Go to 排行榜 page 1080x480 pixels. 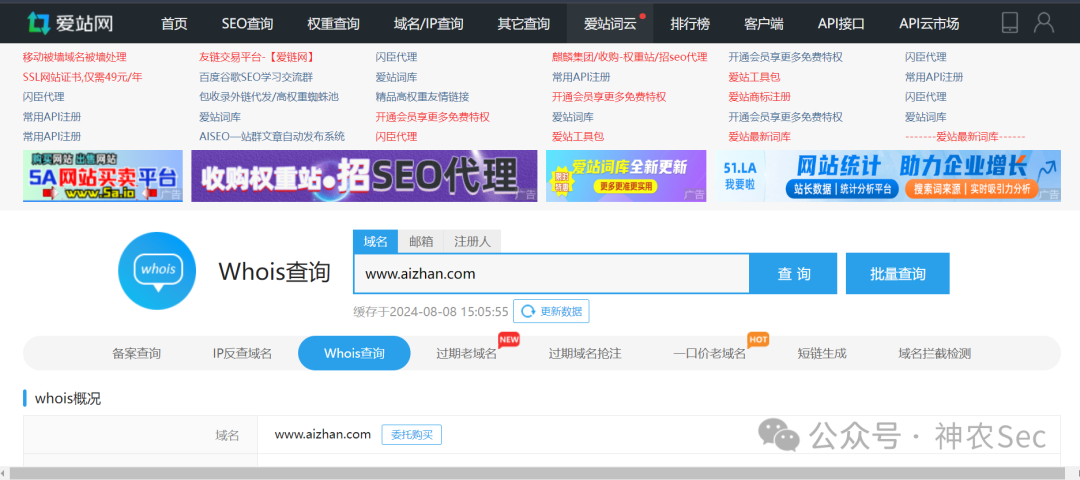click(690, 24)
